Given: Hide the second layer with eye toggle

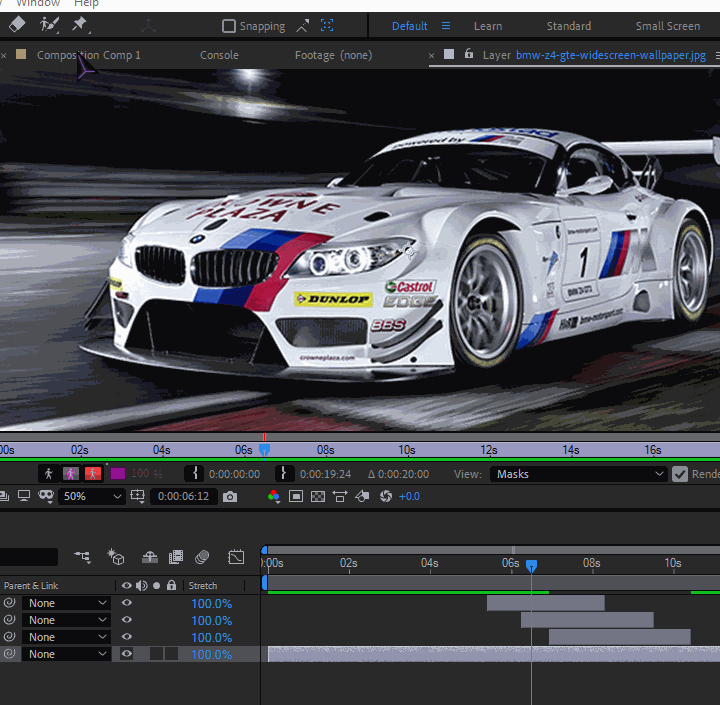Looking at the screenshot, I should [x=127, y=620].
